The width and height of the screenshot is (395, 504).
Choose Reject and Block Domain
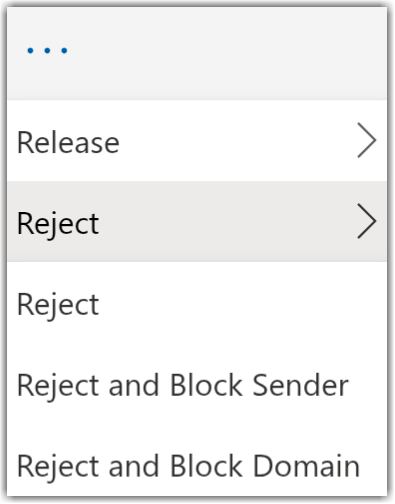pos(197,466)
